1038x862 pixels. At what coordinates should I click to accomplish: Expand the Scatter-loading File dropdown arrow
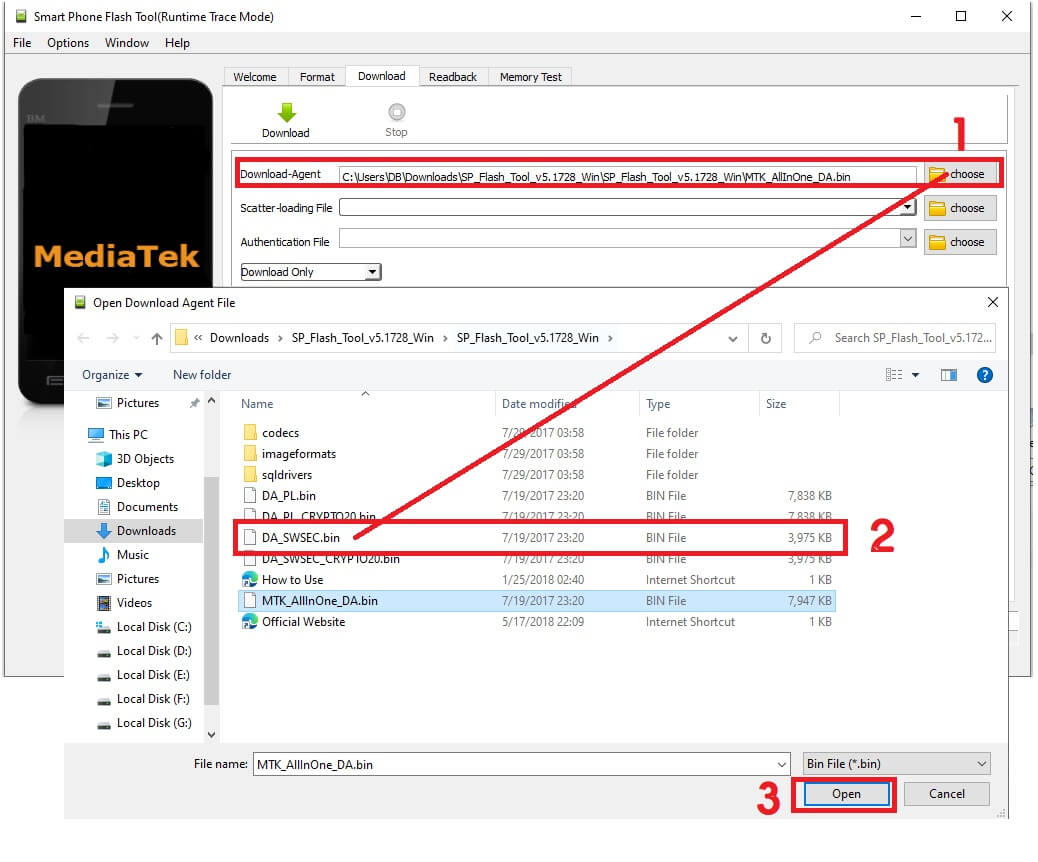908,207
